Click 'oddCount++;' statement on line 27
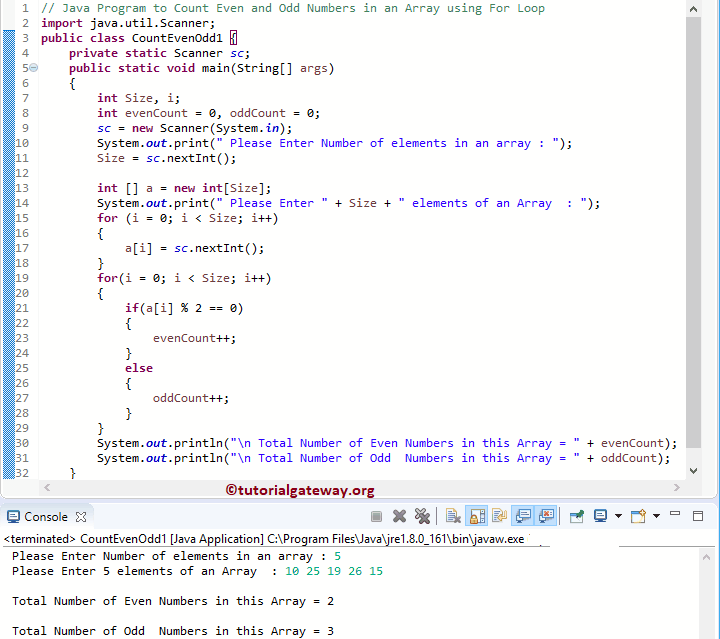 (191, 398)
